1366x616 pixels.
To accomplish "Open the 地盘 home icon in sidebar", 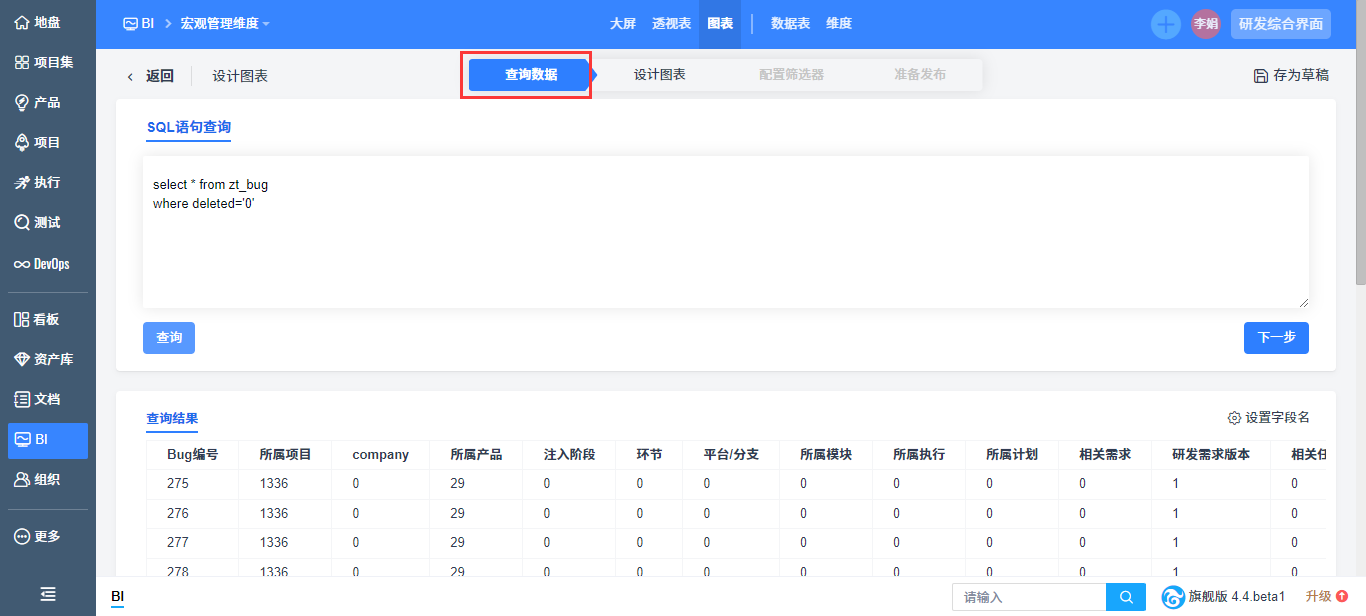I will point(38,22).
